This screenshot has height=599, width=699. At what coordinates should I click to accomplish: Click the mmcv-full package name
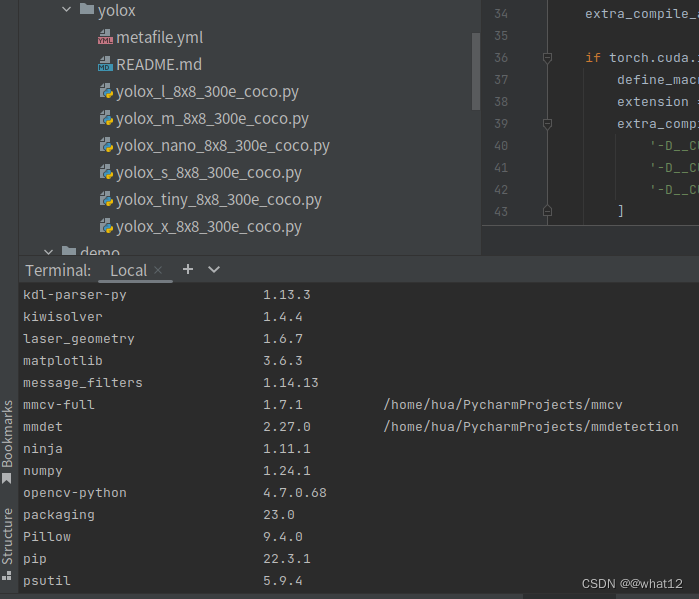tap(59, 405)
